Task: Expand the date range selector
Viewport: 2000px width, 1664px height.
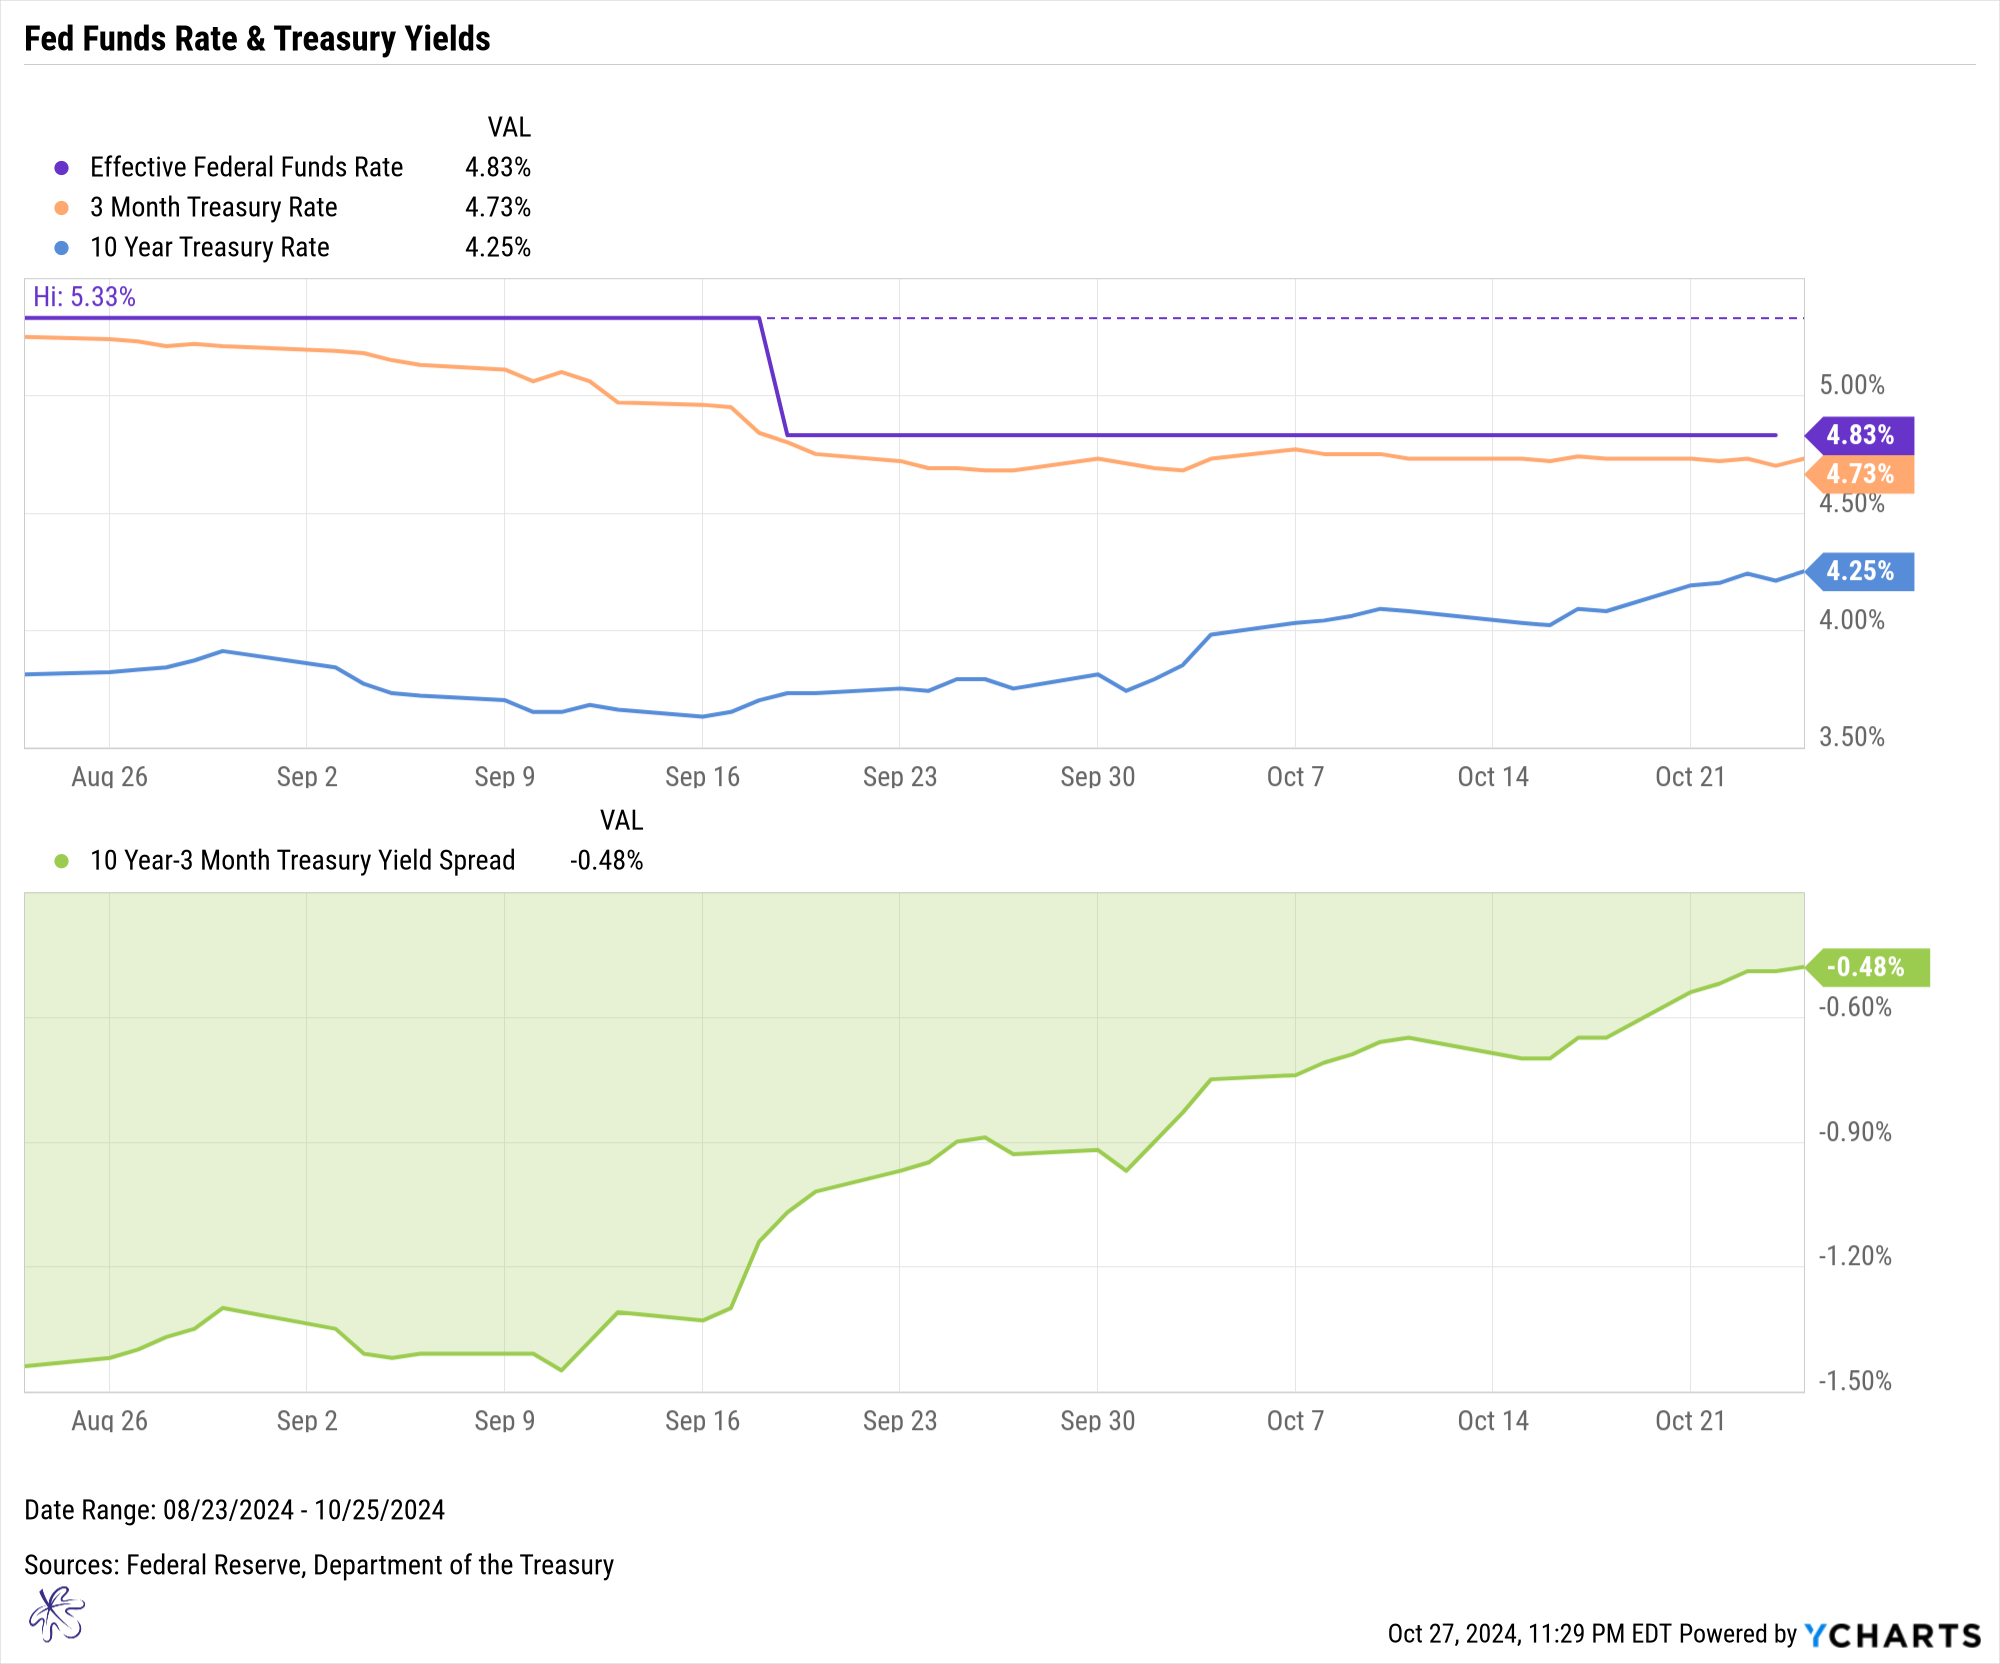Action: [291, 1506]
